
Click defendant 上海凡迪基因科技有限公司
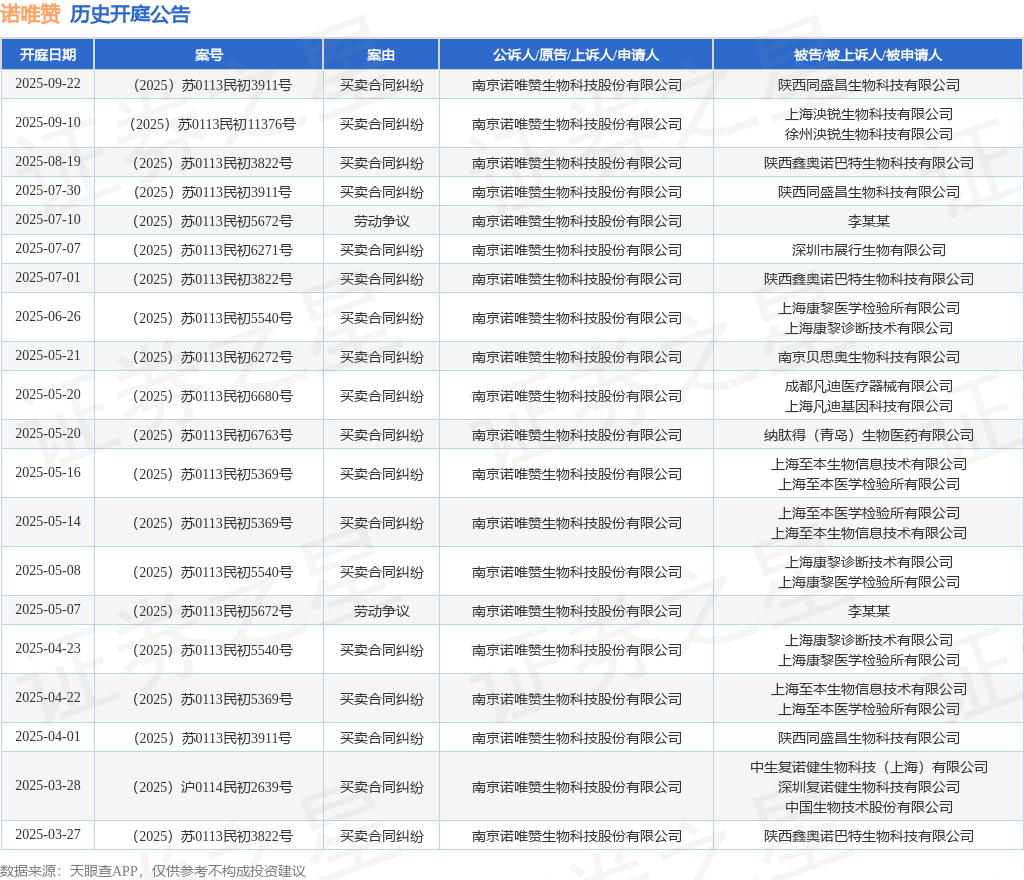[869, 406]
